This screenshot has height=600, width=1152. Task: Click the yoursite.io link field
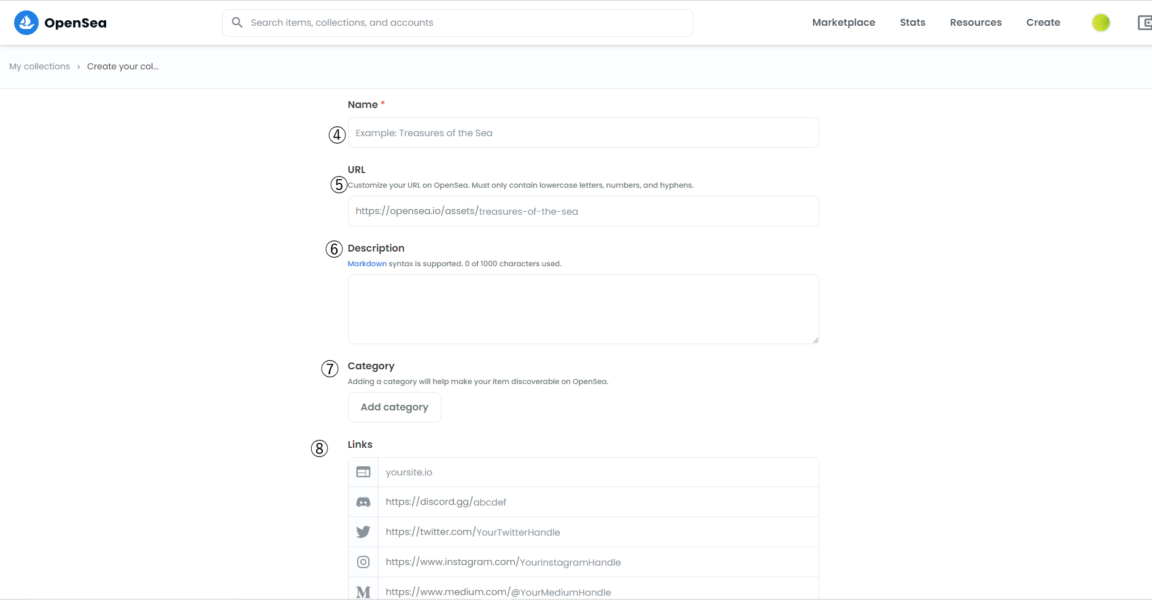(598, 472)
